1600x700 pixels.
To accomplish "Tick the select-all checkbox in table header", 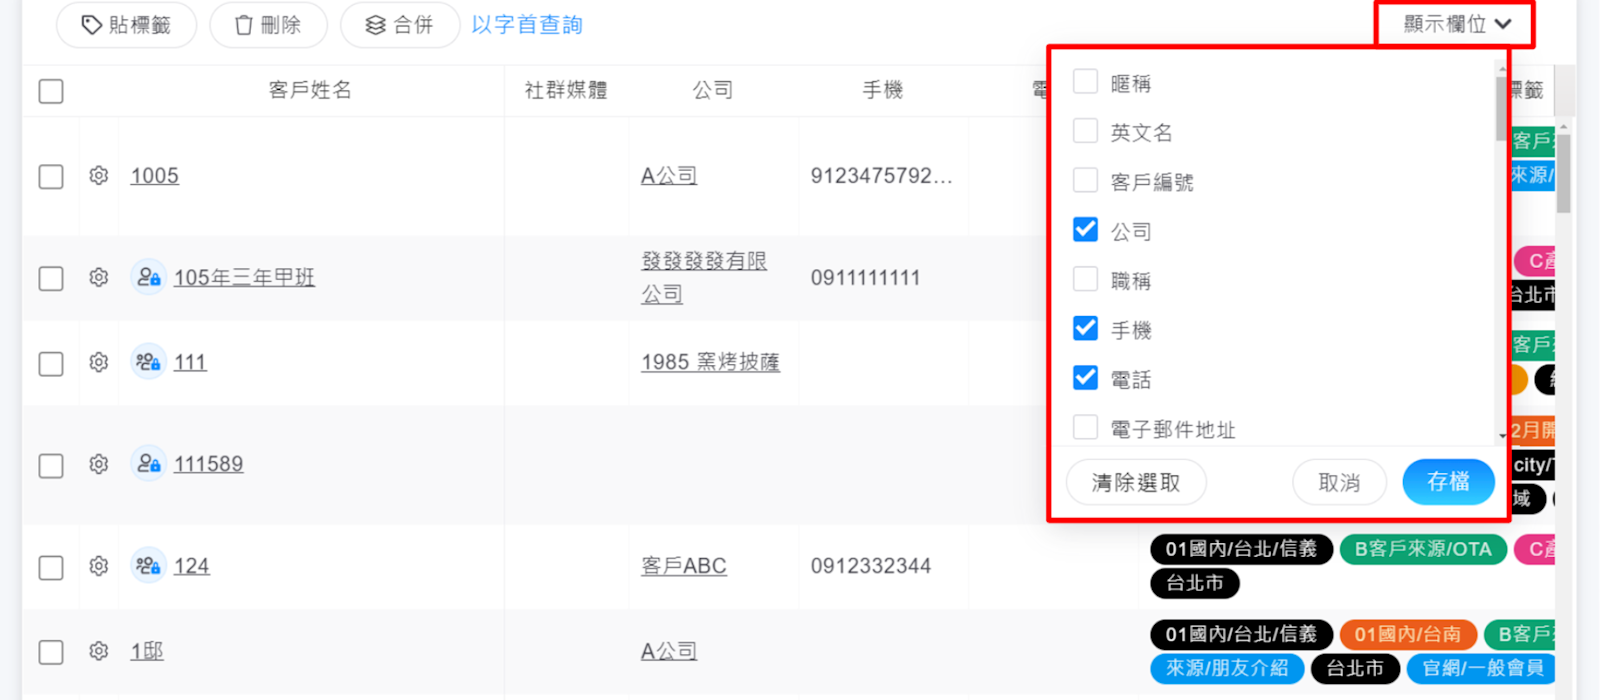I will (51, 91).
